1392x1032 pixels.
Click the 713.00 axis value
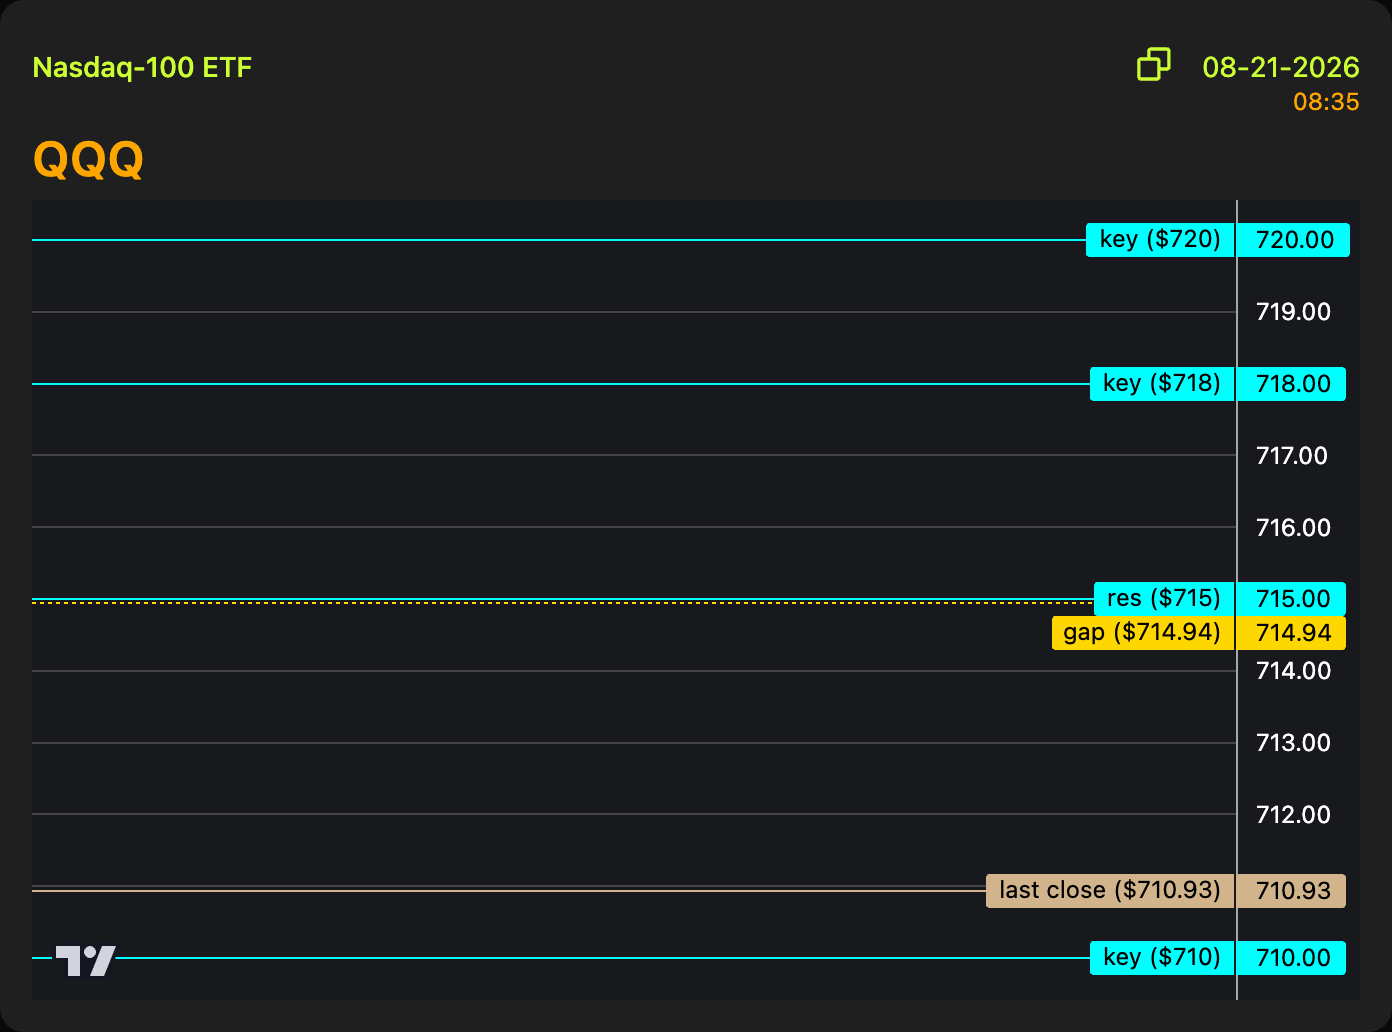(1293, 743)
